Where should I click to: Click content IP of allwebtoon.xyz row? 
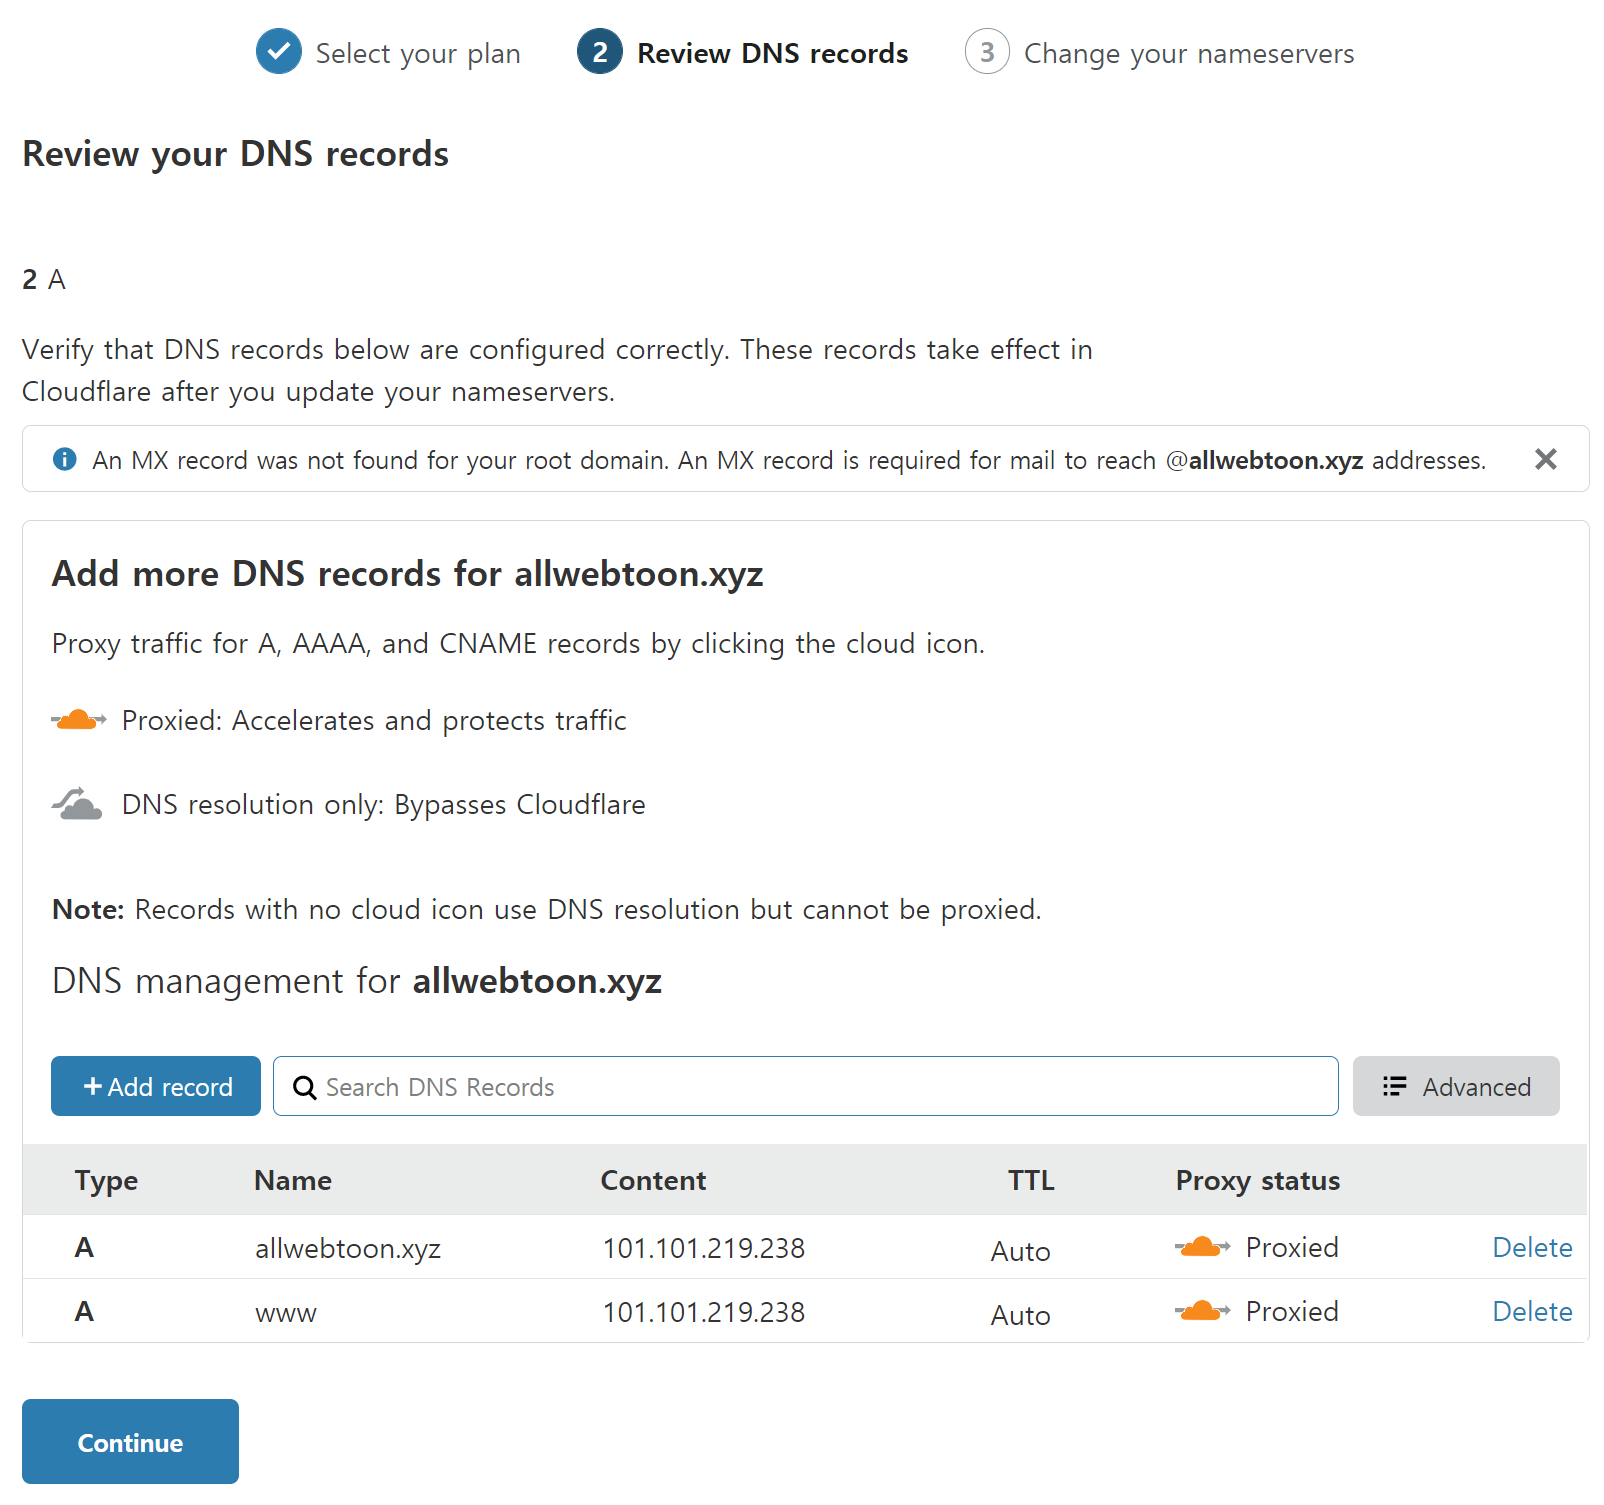pyautogui.click(x=704, y=1248)
